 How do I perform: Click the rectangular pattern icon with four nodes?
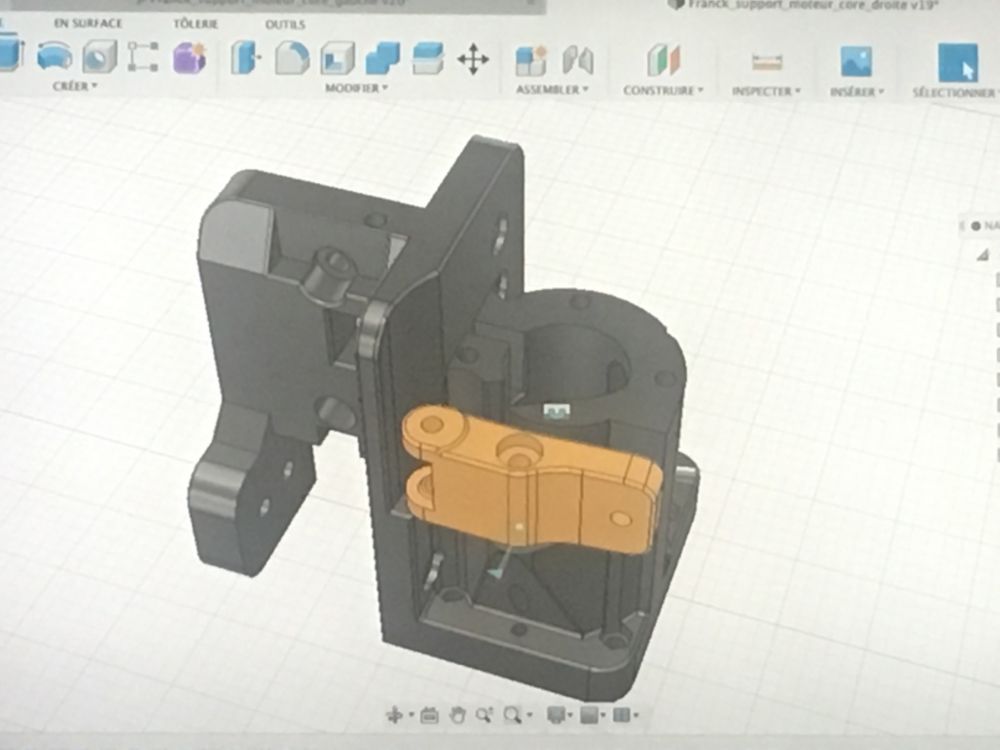[143, 57]
